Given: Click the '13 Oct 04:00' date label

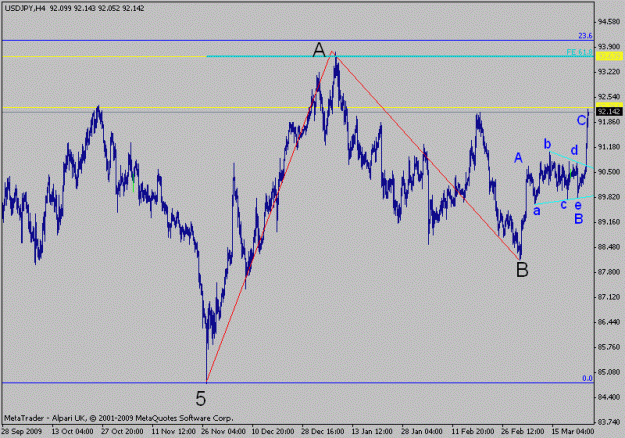Looking at the screenshot, I should 72,431.
